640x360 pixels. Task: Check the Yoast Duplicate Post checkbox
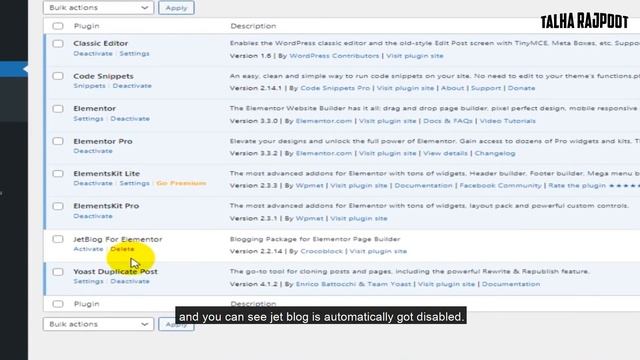[x=58, y=272]
